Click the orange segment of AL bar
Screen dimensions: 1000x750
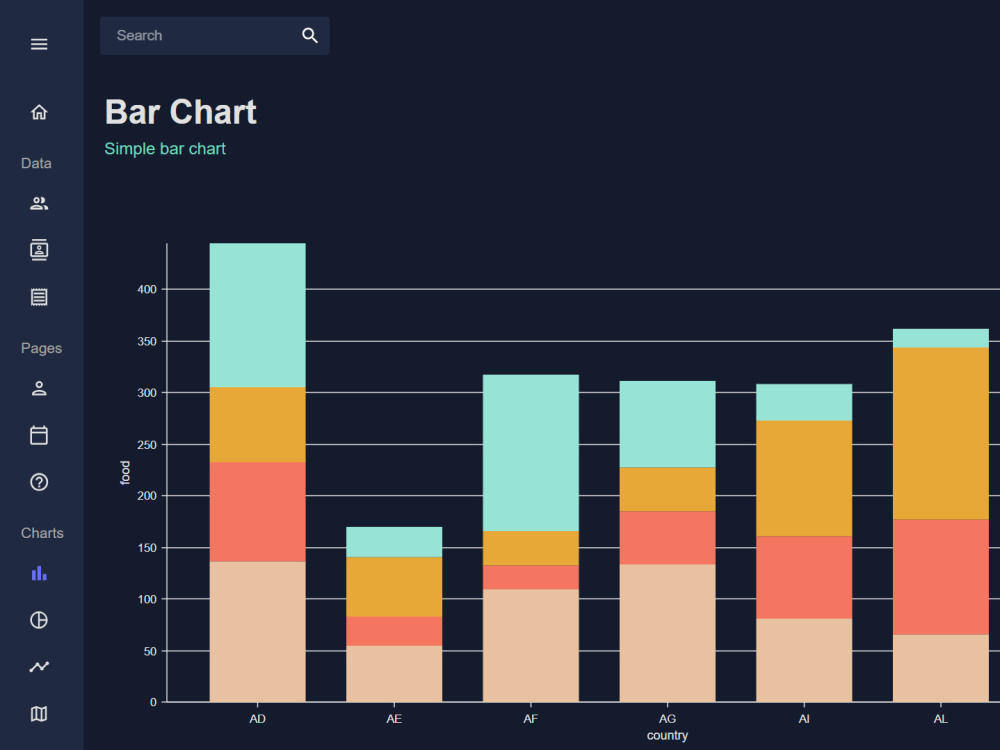coord(941,434)
